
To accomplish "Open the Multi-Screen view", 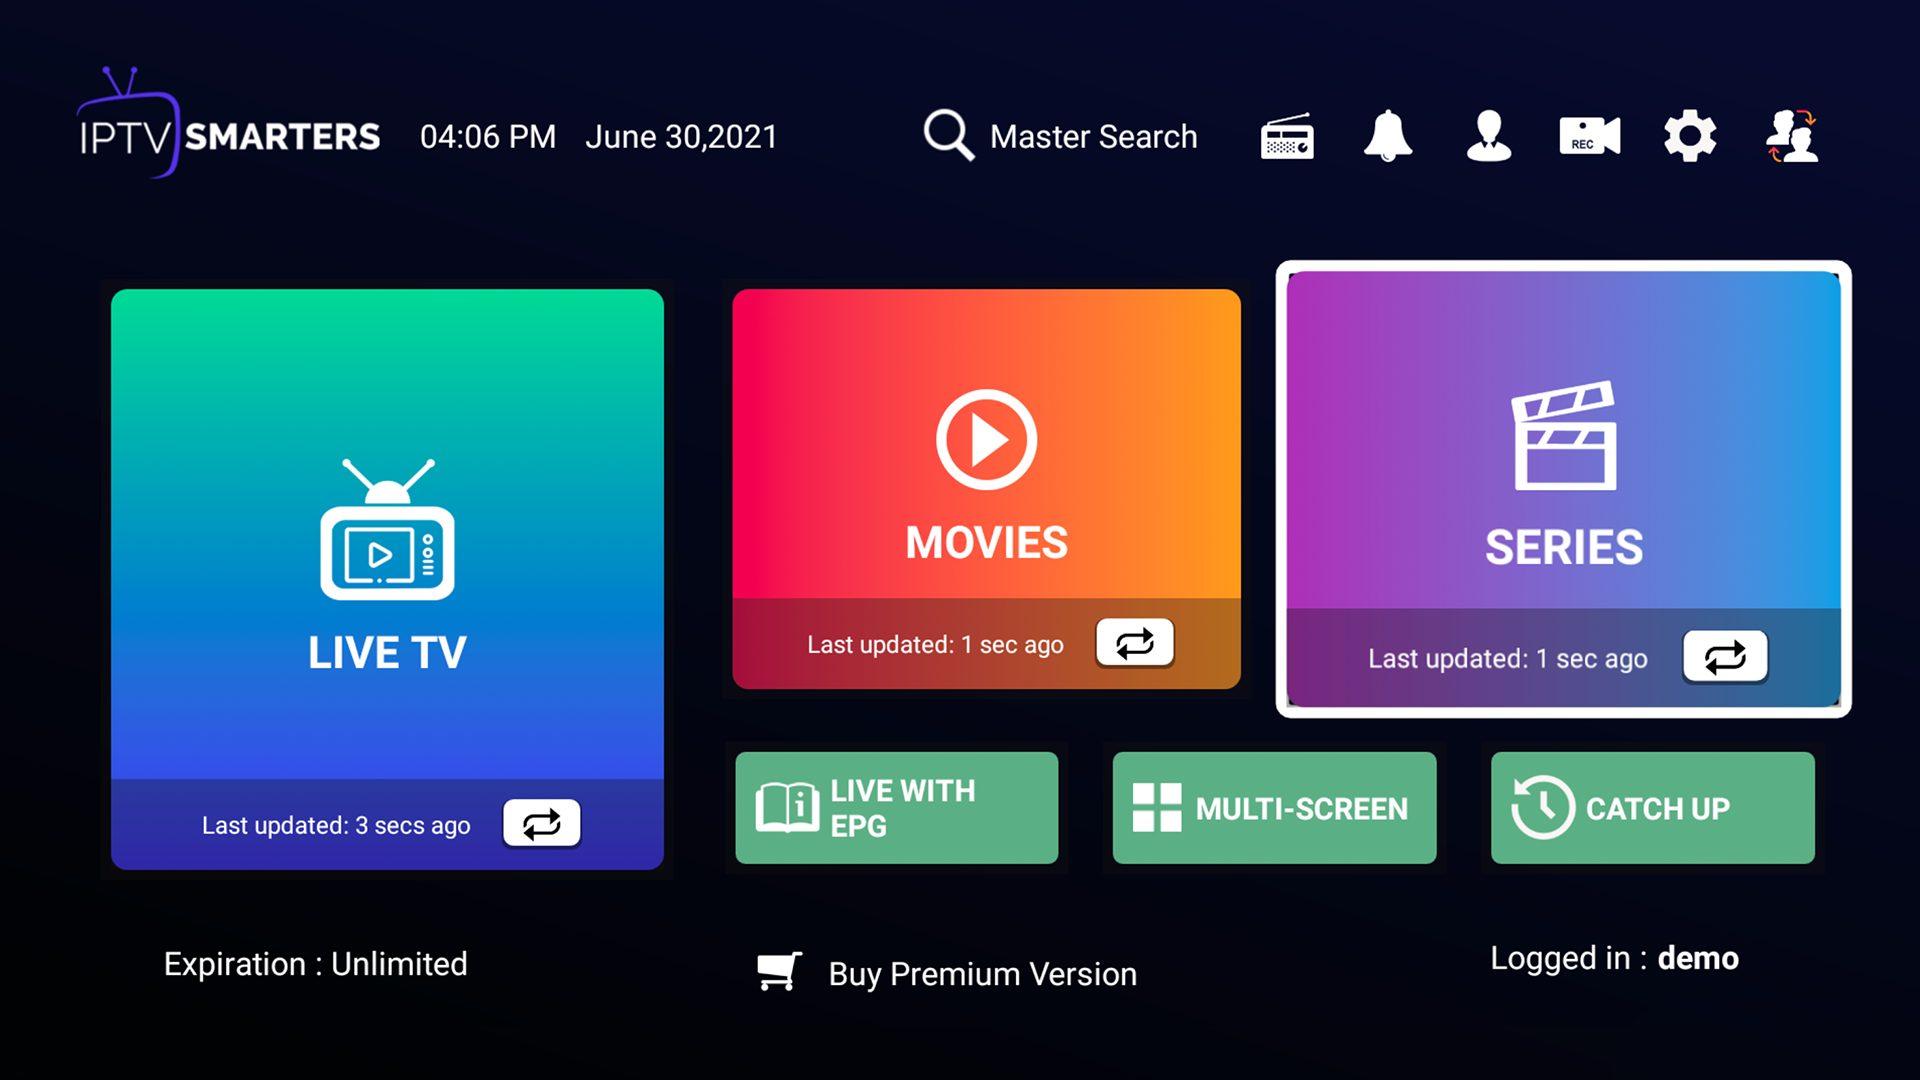I will 1270,808.
